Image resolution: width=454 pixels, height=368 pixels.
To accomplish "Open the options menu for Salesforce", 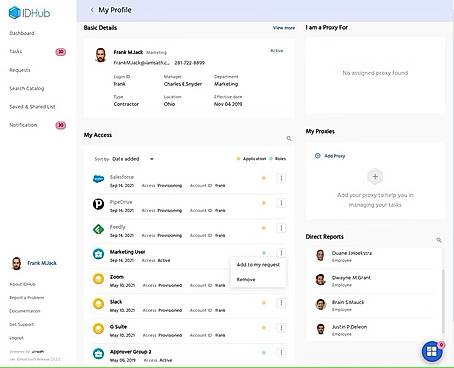I will tap(281, 178).
